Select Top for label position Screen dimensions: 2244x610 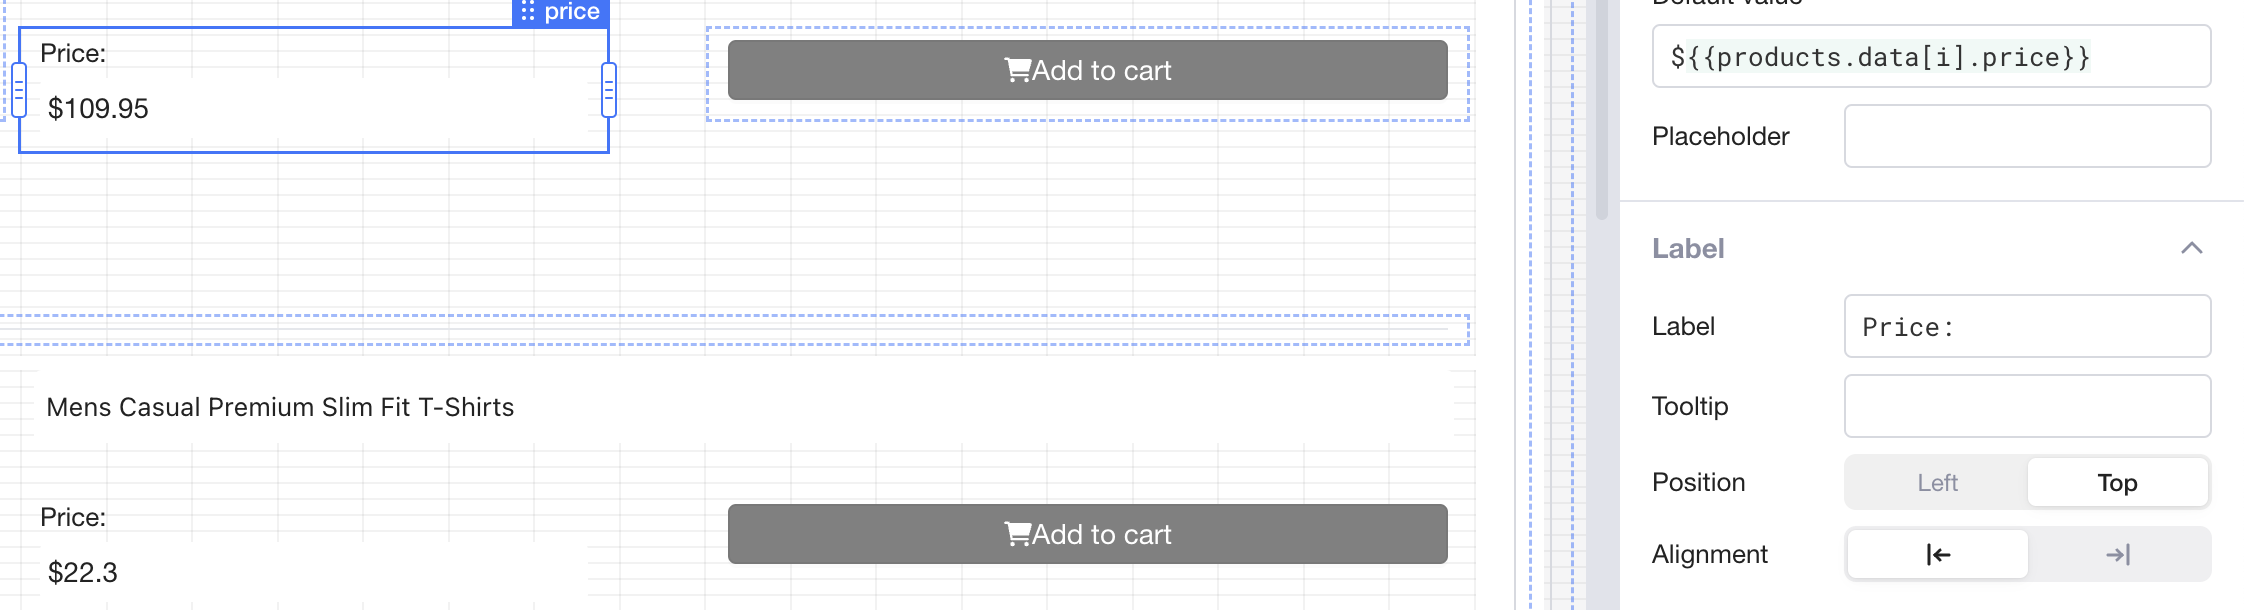tap(2117, 483)
